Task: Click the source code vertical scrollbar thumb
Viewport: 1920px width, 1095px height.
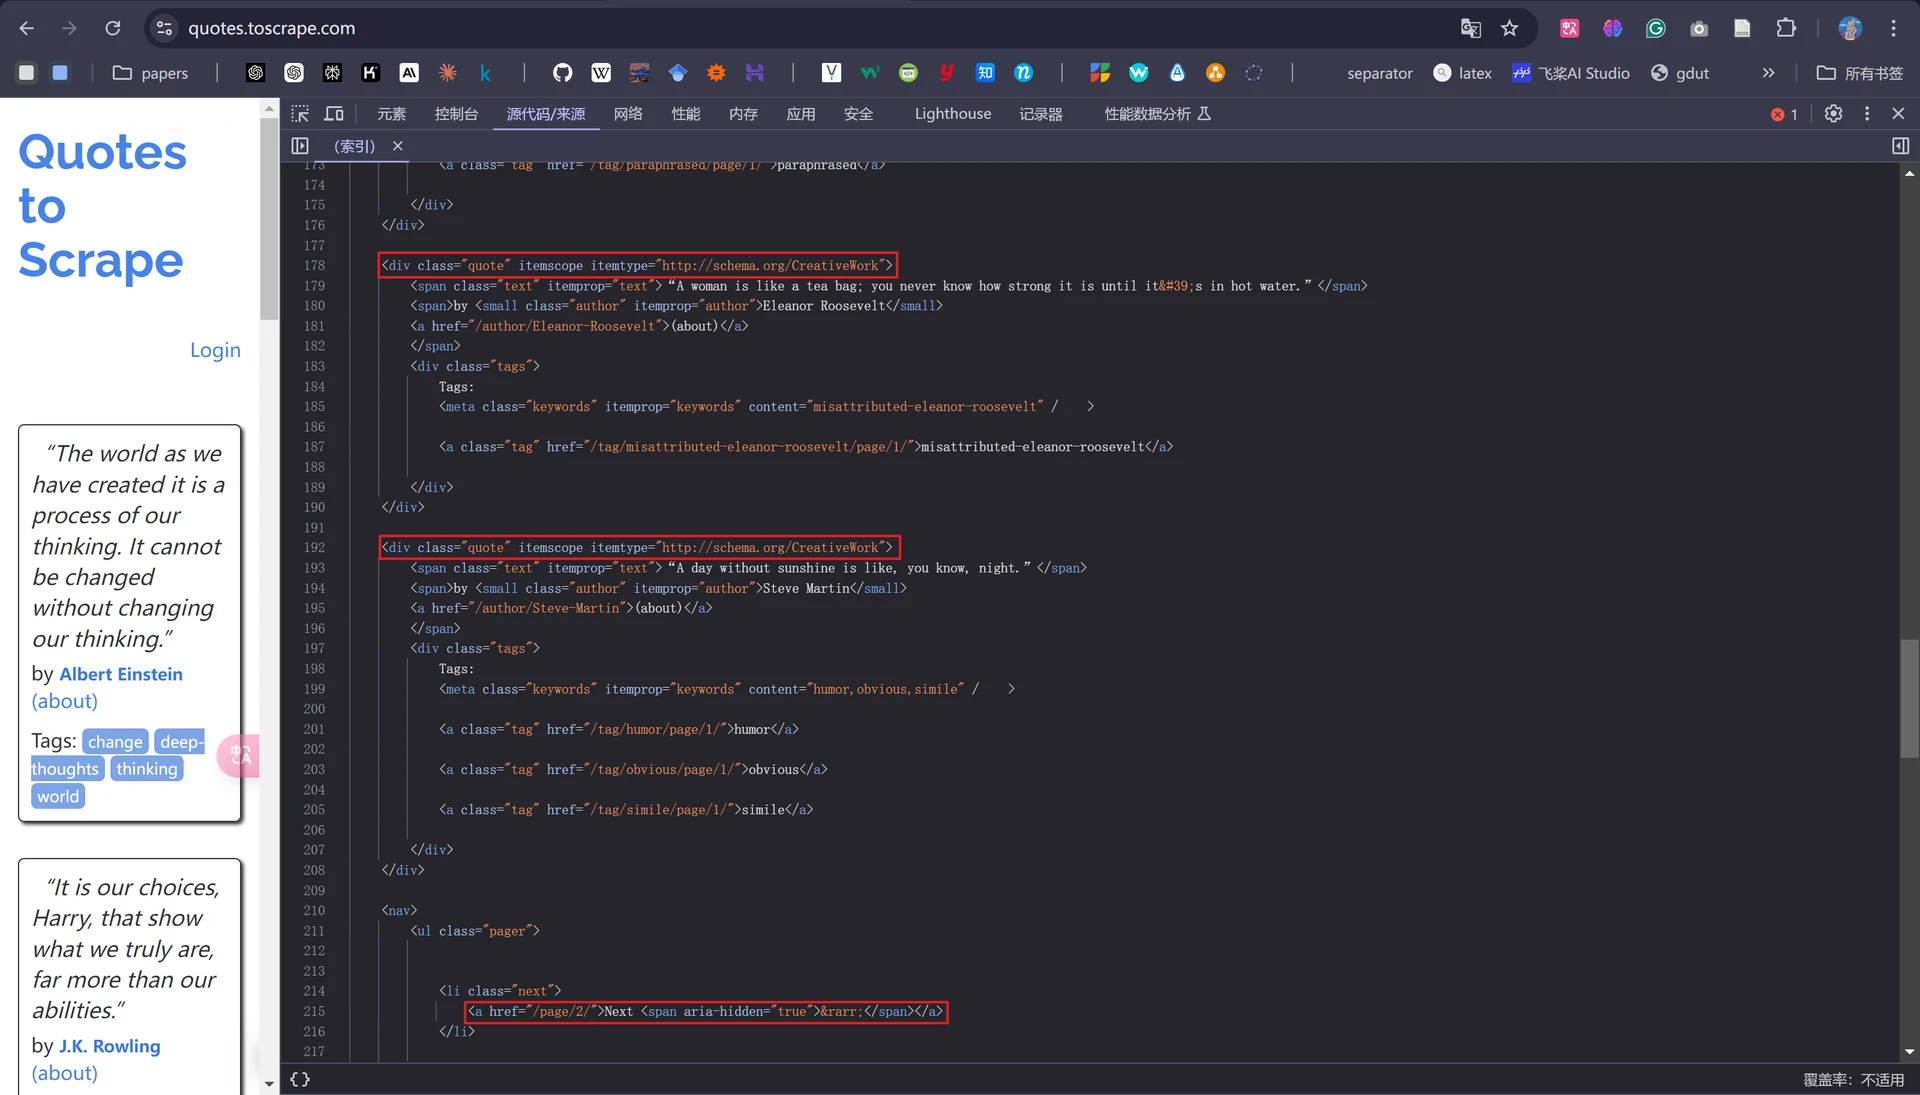Action: coord(1909,698)
